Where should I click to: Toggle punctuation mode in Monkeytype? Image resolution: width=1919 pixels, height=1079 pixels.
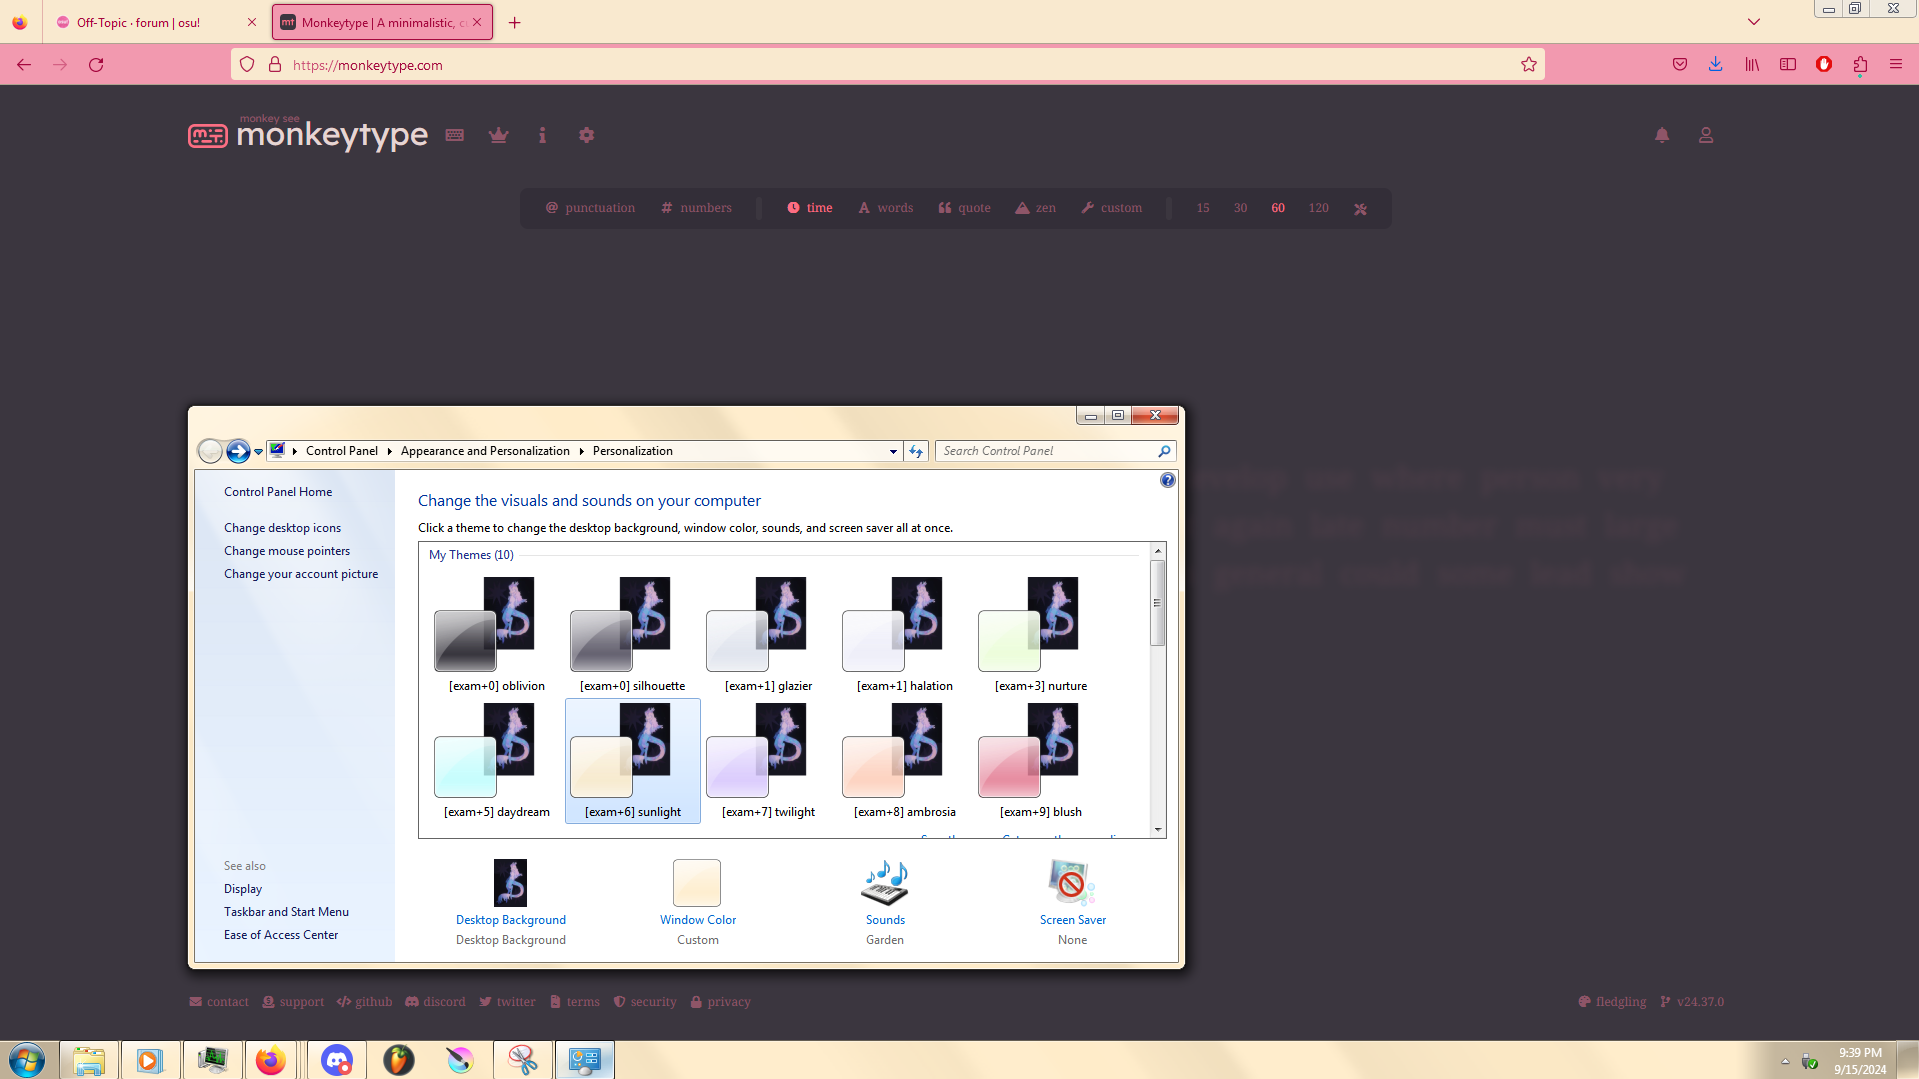point(590,208)
